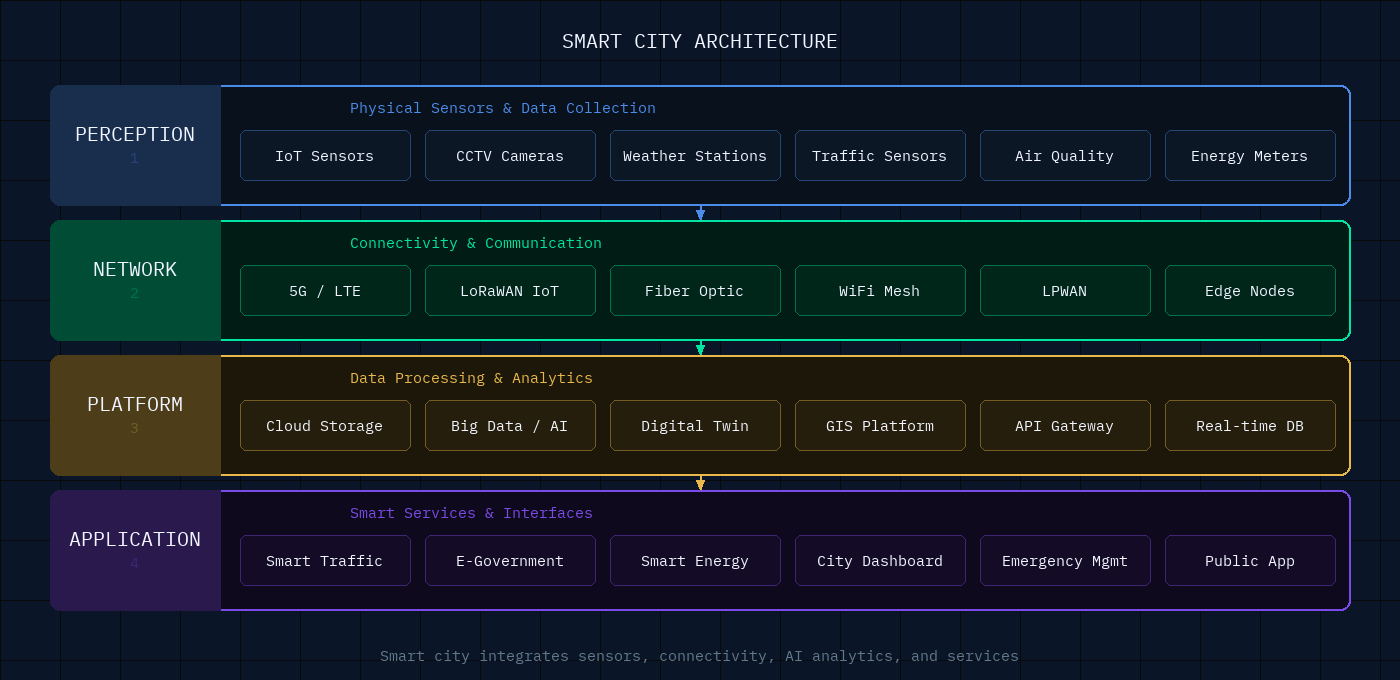
Task: Select the Smart Traffic box
Action: (x=325, y=561)
